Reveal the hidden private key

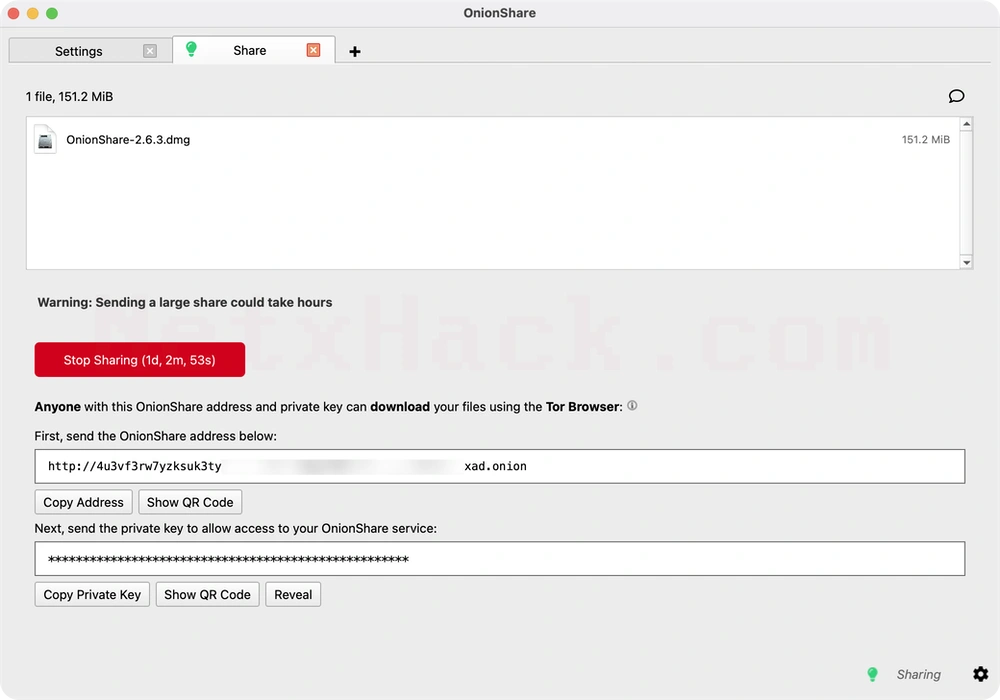coord(293,595)
